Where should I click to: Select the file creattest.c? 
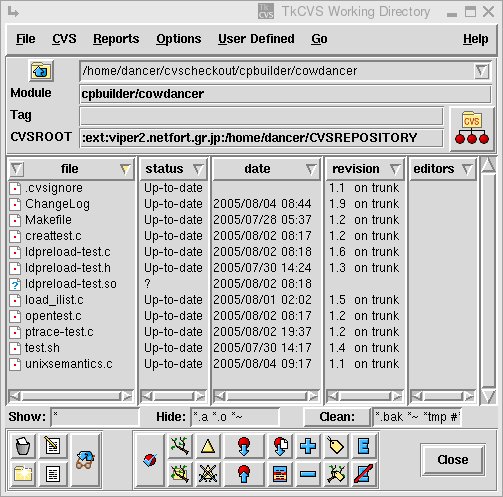pos(53,236)
